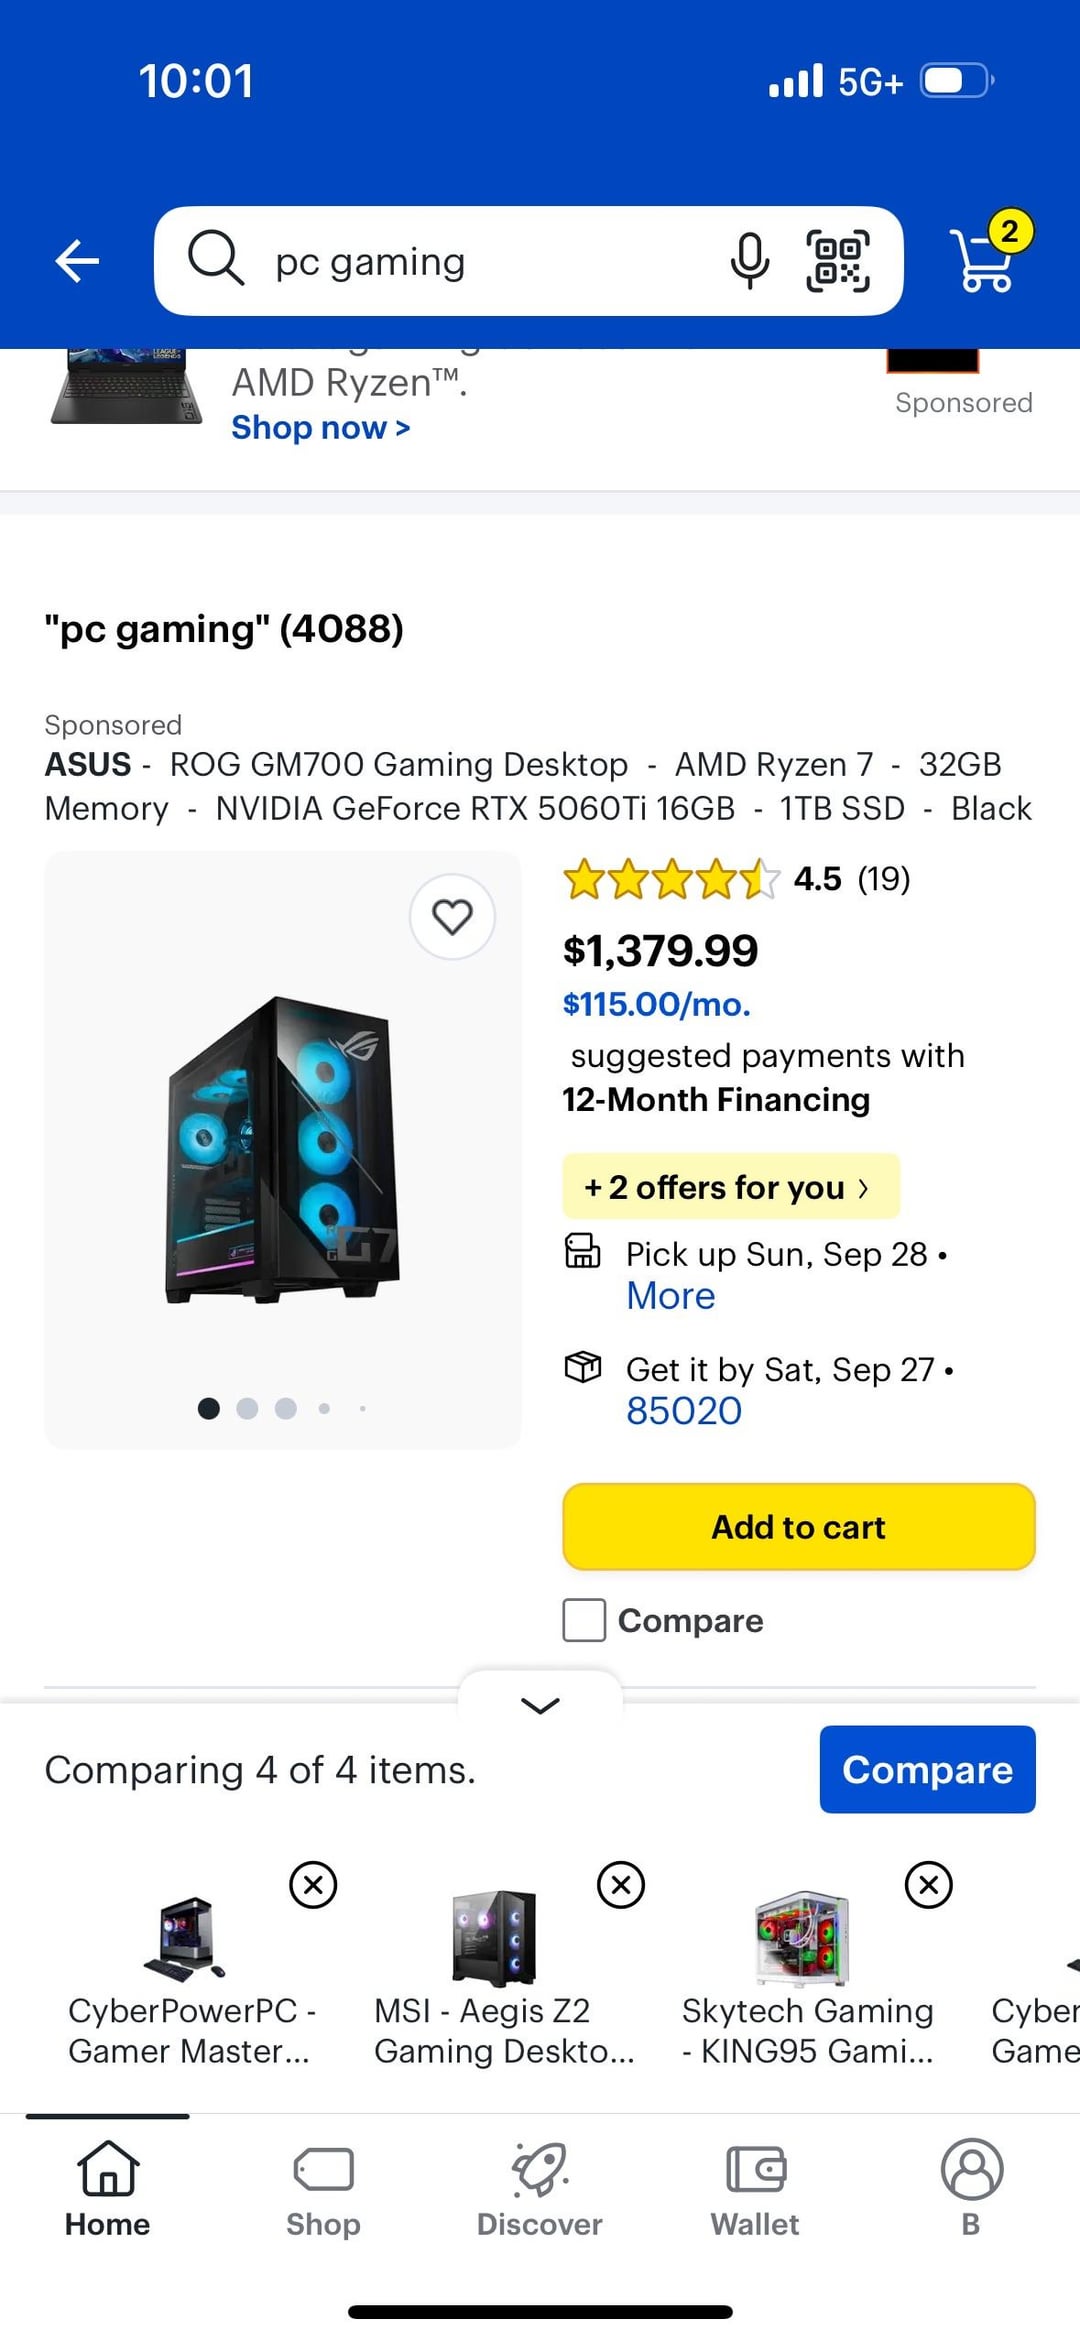This screenshot has width=1080, height=2341.
Task: Open the QR code scanner icon
Action: 838,261
